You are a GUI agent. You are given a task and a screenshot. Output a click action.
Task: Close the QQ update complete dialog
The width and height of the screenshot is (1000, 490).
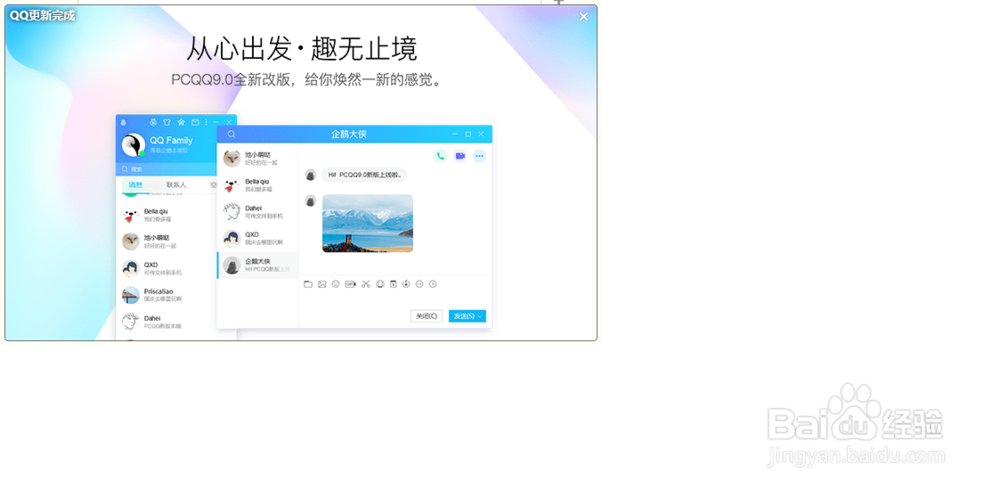[584, 17]
